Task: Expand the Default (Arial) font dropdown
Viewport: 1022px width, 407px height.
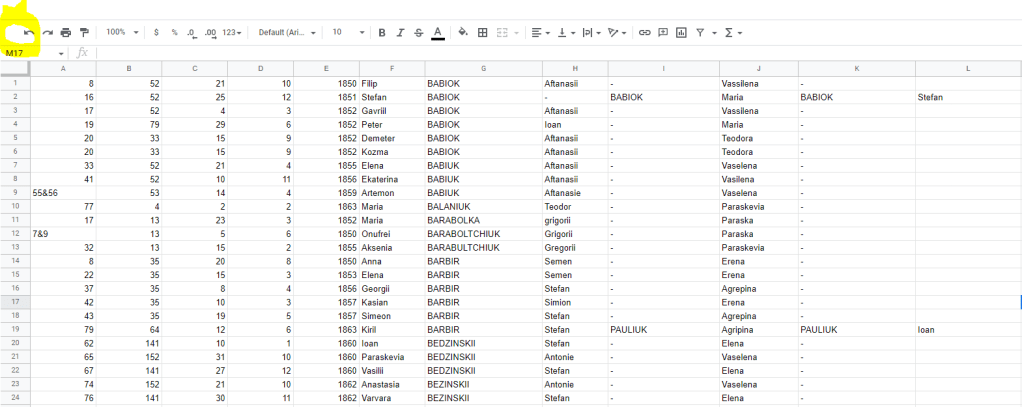Action: [287, 33]
